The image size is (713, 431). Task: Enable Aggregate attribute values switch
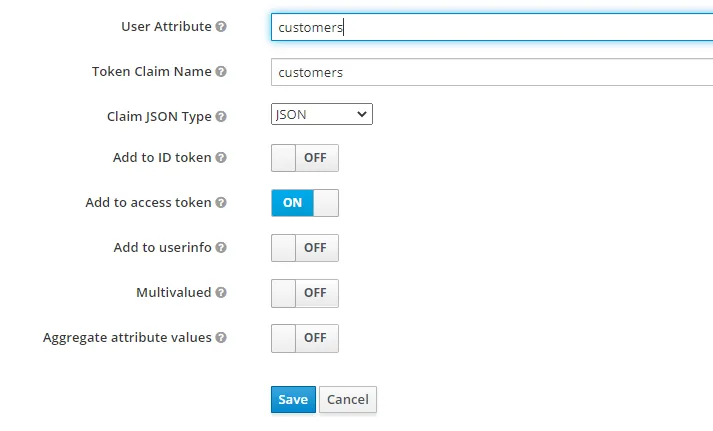click(305, 338)
